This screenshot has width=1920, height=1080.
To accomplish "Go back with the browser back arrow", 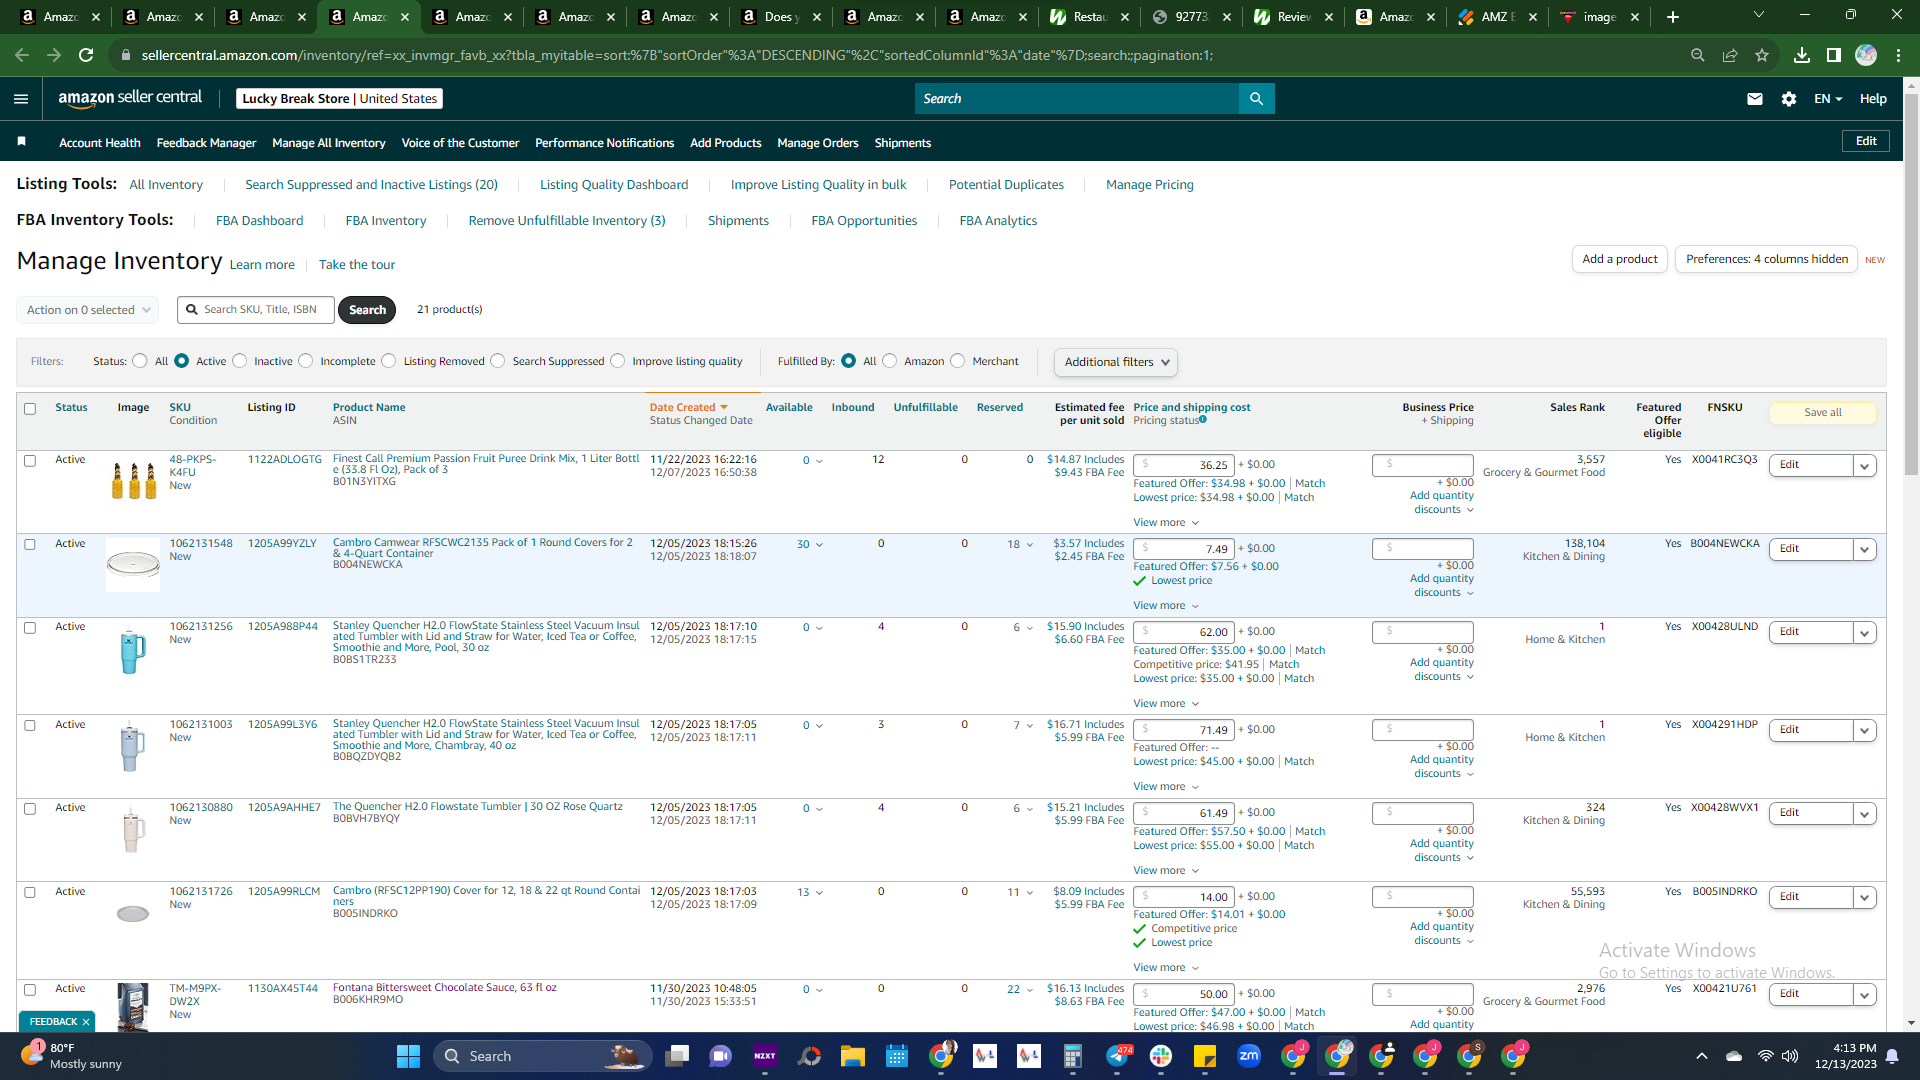I will (22, 55).
